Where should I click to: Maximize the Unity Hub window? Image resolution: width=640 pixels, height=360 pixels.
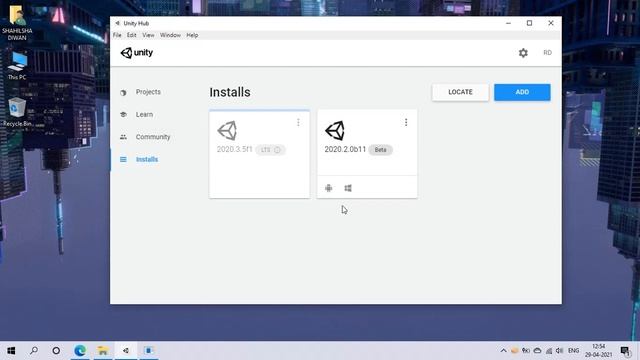click(x=529, y=23)
